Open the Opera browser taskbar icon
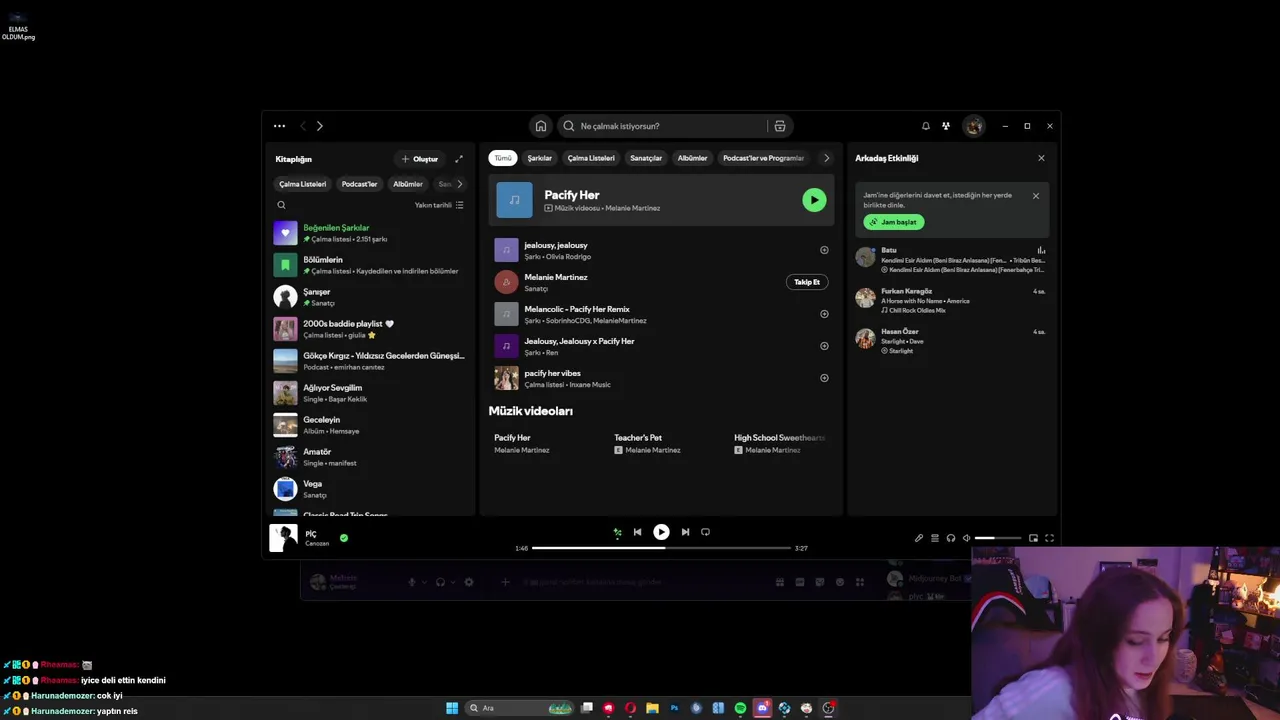This screenshot has height=720, width=1280. pos(630,708)
